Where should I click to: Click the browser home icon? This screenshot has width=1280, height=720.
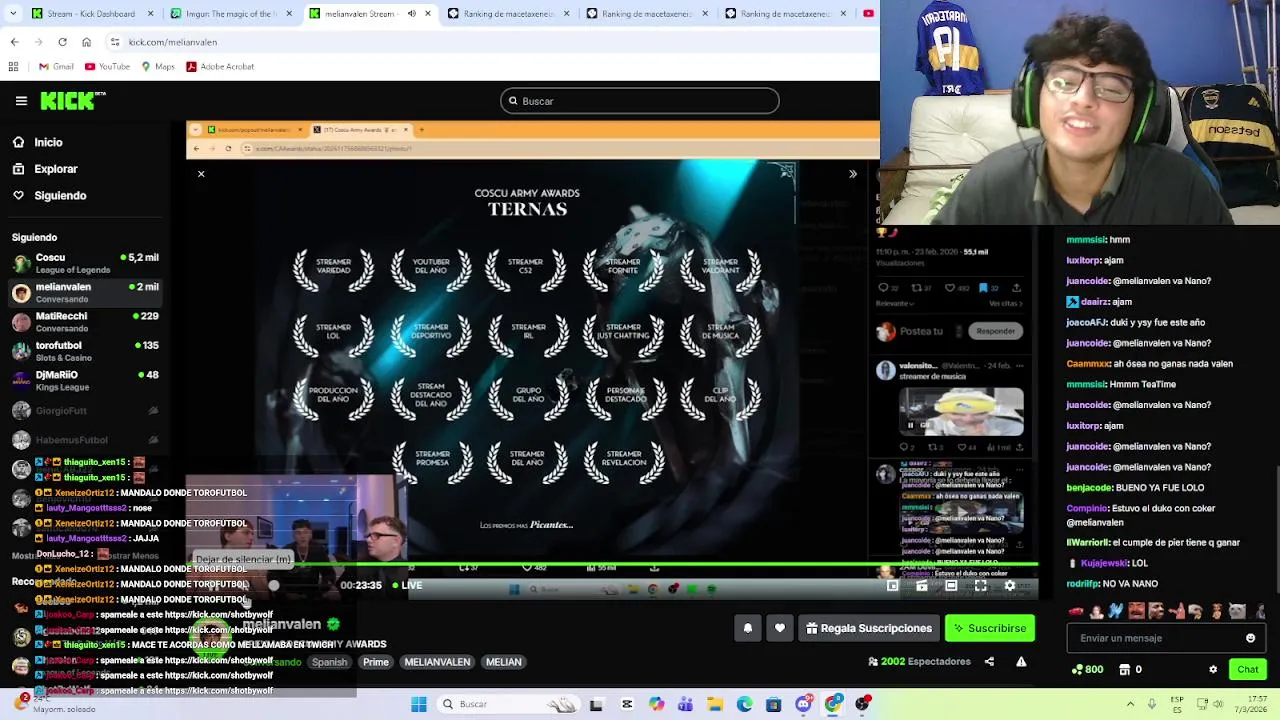(86, 42)
